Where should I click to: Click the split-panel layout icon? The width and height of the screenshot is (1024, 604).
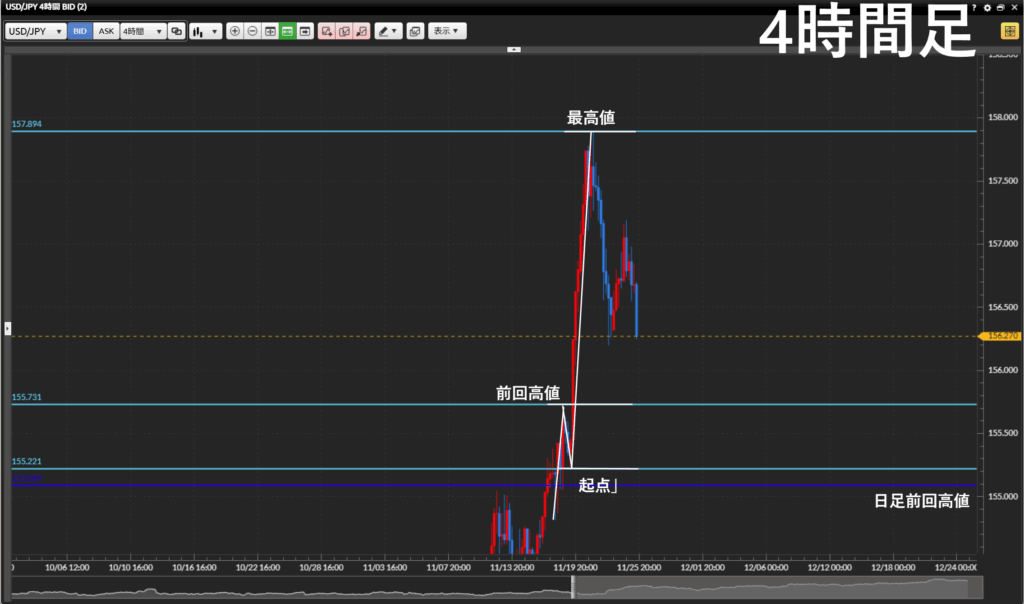point(270,31)
